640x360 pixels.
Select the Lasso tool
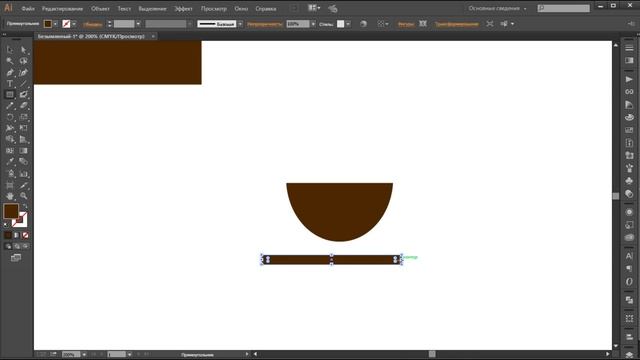(24, 61)
